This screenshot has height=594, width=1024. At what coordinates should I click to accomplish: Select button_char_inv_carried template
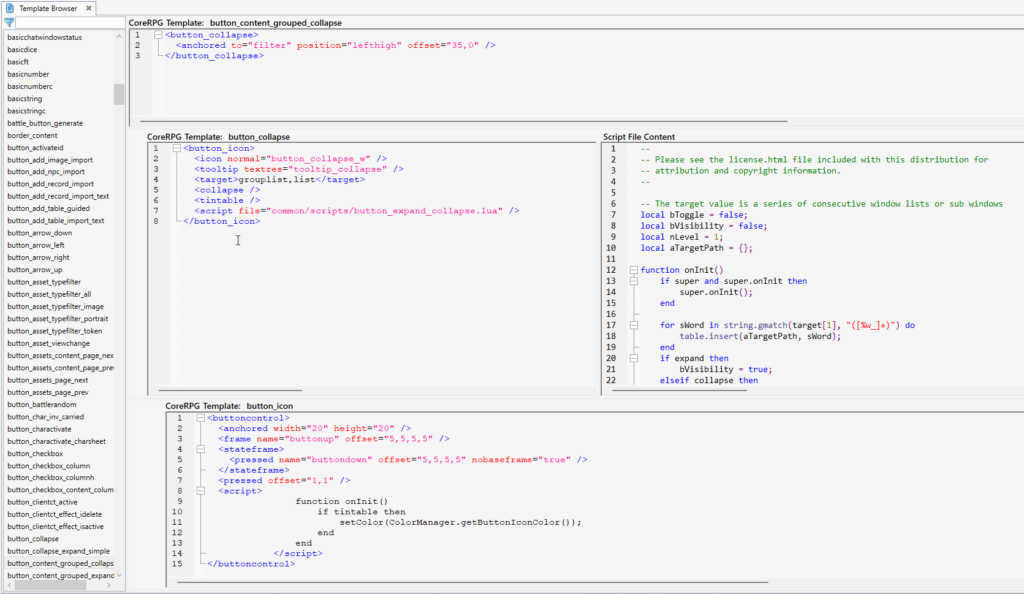pyautogui.click(x=45, y=416)
